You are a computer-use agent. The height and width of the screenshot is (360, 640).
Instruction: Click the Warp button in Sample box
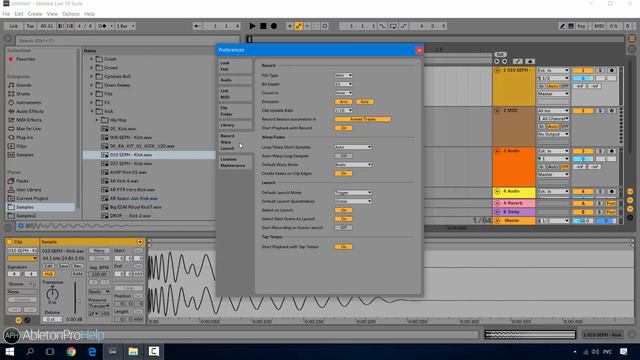pos(99,251)
